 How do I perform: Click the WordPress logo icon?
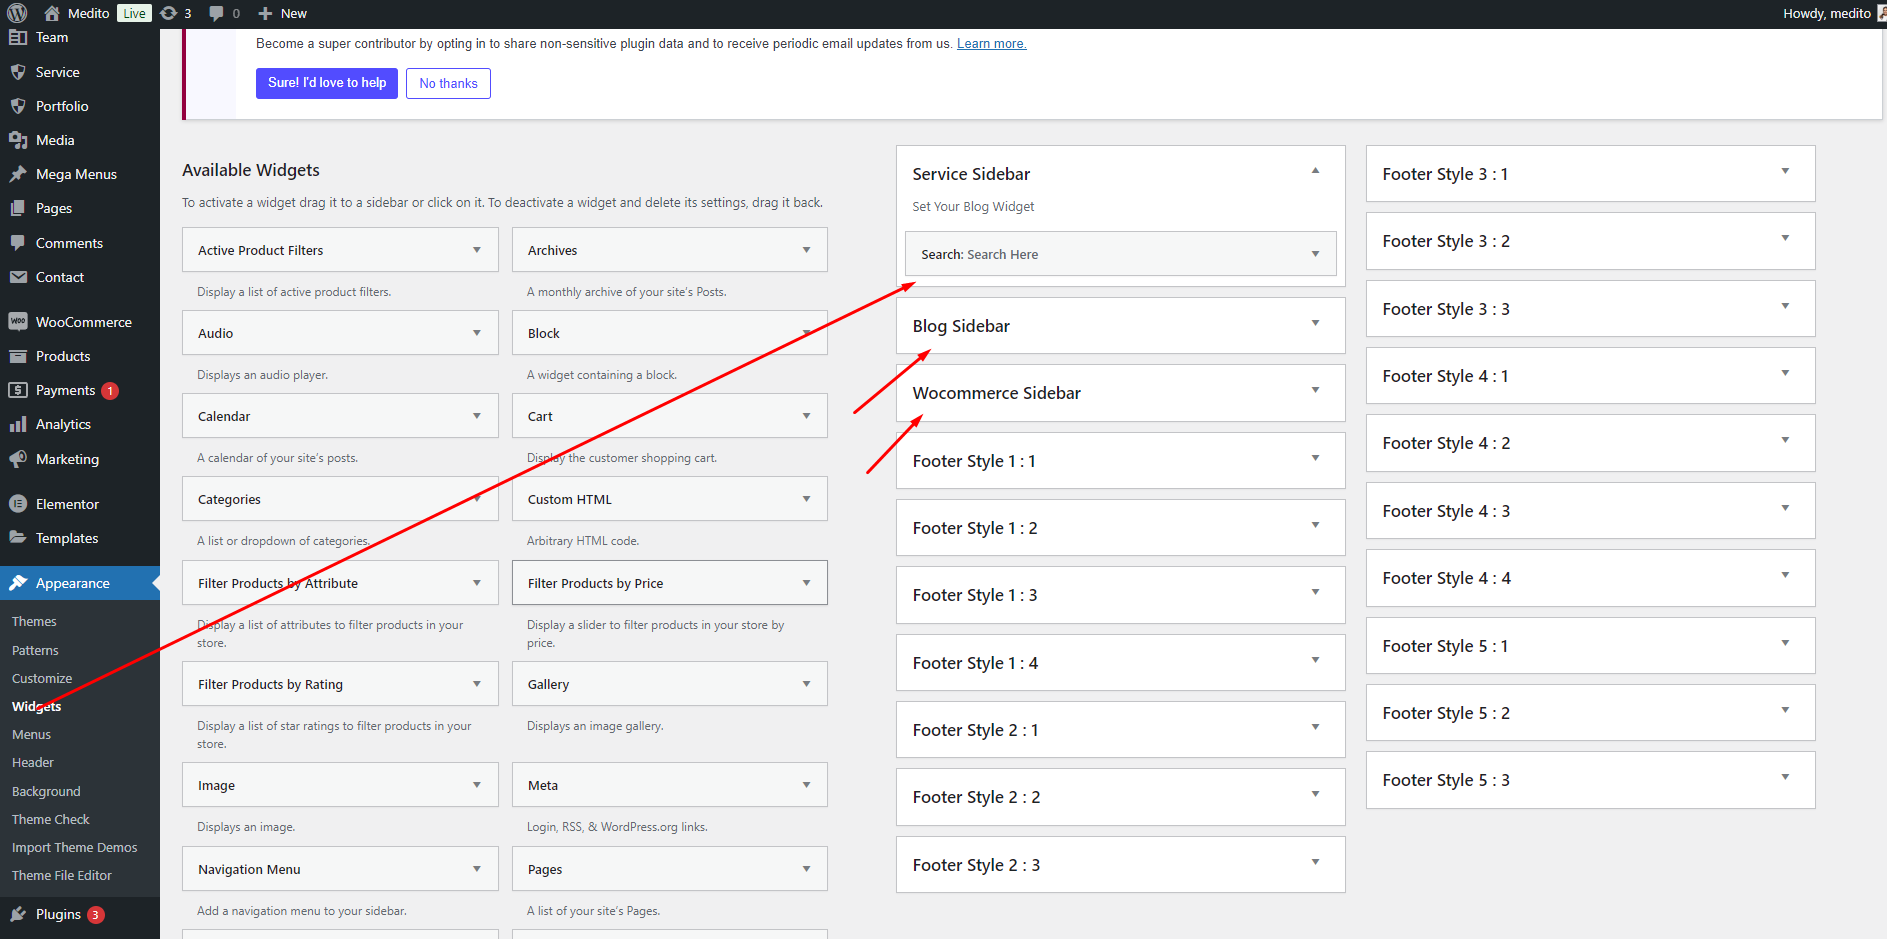click(17, 13)
